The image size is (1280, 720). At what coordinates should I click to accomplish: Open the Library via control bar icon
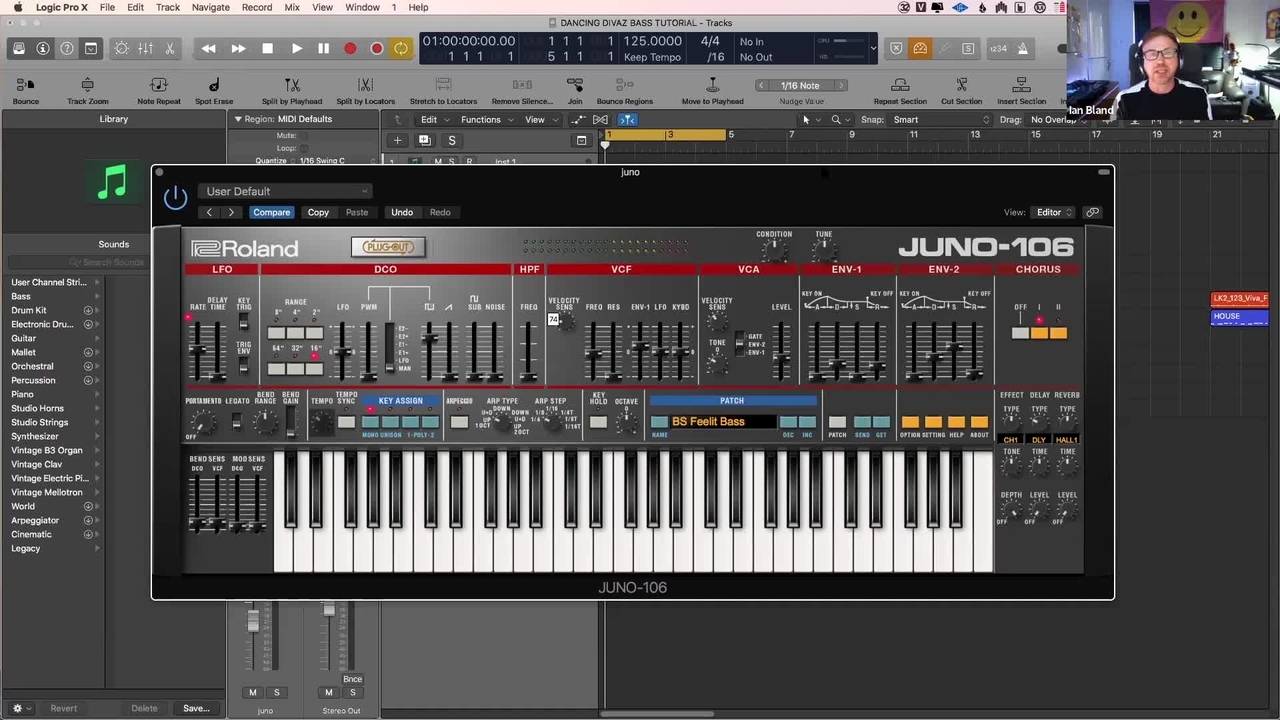pyautogui.click(x=19, y=48)
